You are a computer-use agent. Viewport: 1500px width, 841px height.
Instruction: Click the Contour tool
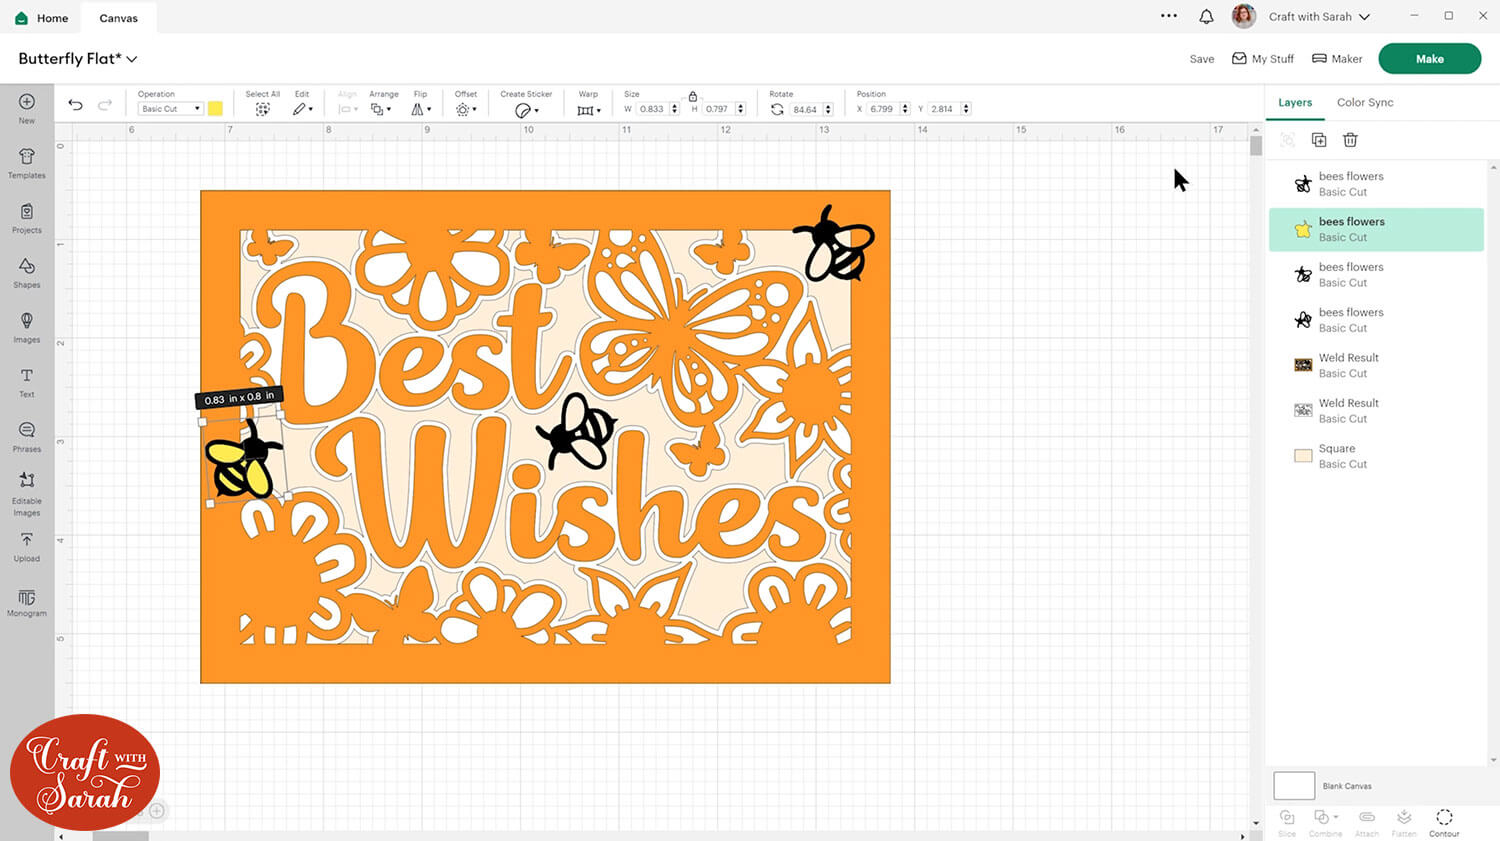point(1444,822)
